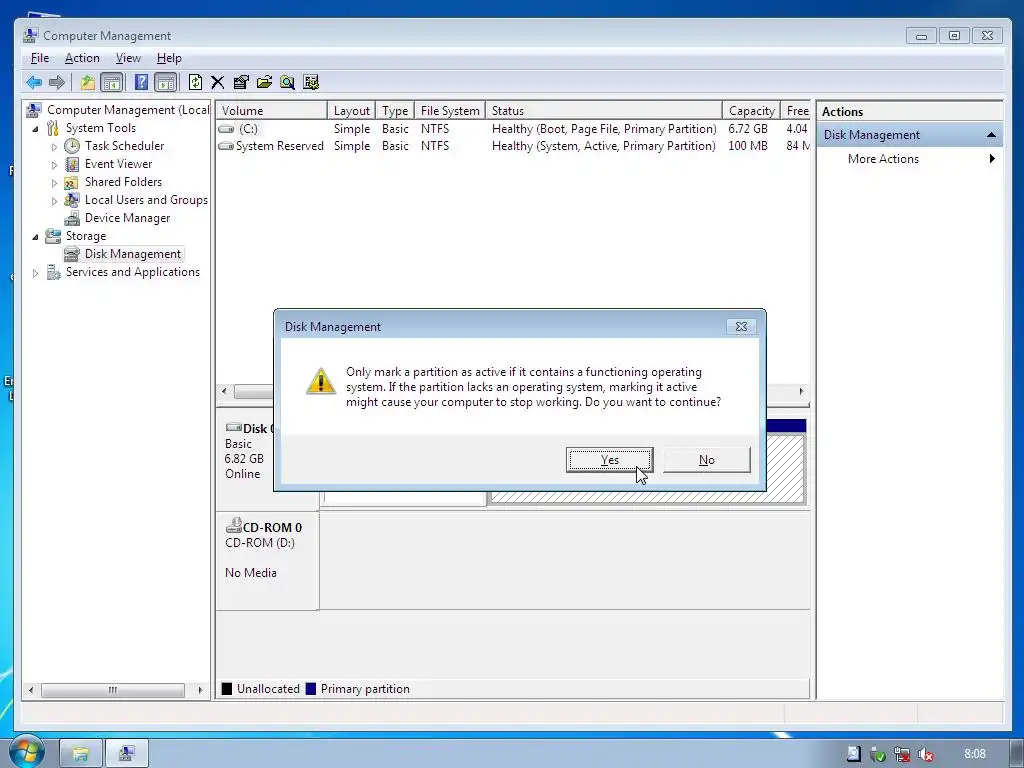Click the Delete X toolbar icon
This screenshot has width=1024, height=768.
tap(217, 82)
